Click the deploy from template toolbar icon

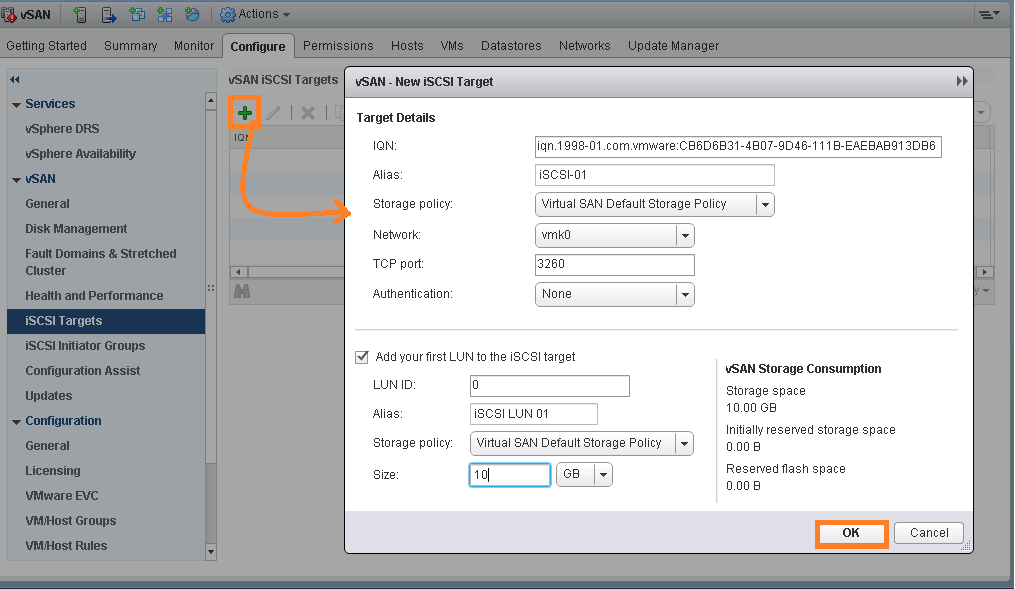[x=109, y=14]
